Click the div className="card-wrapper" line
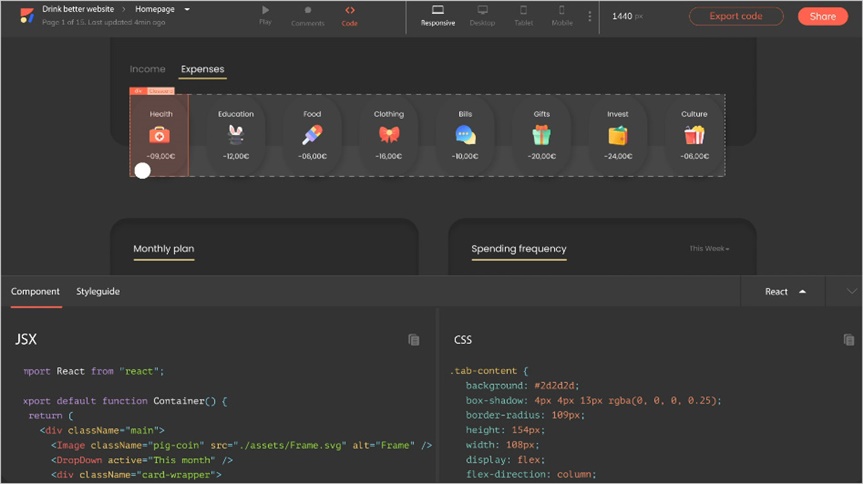Screen dimensions: 863x484 (x=136, y=475)
